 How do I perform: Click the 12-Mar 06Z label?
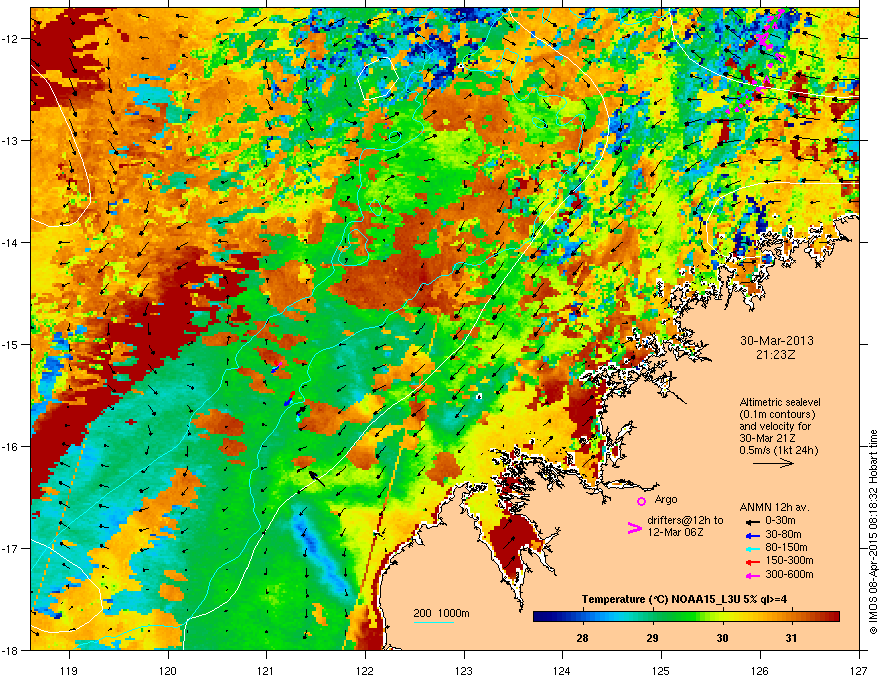click(x=675, y=532)
